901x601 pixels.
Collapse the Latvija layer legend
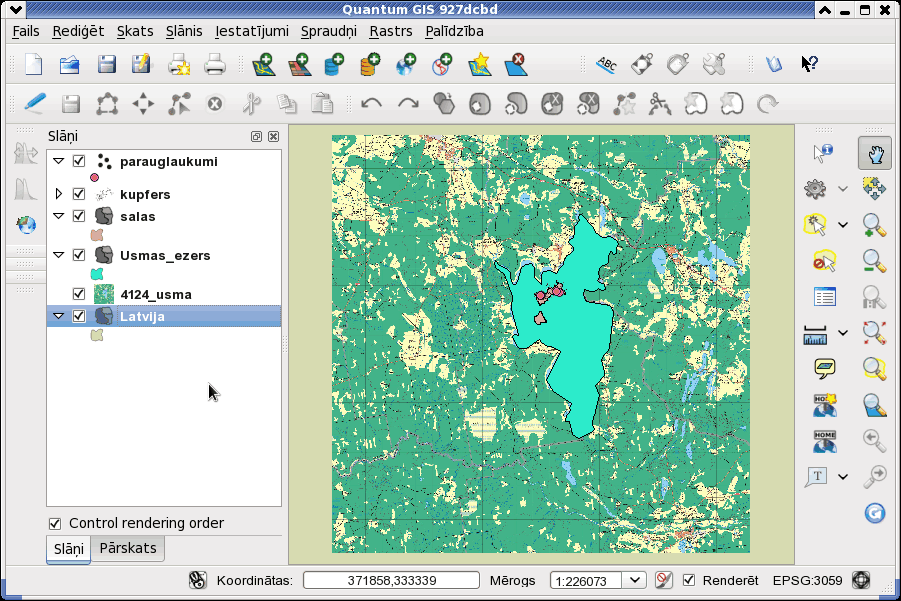[x=59, y=315]
